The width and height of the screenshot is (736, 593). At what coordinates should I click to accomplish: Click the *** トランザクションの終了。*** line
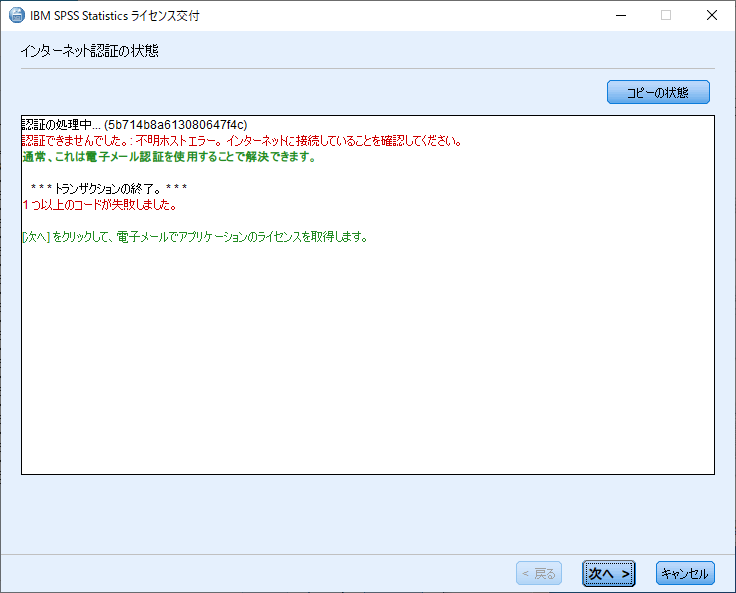click(x=109, y=189)
